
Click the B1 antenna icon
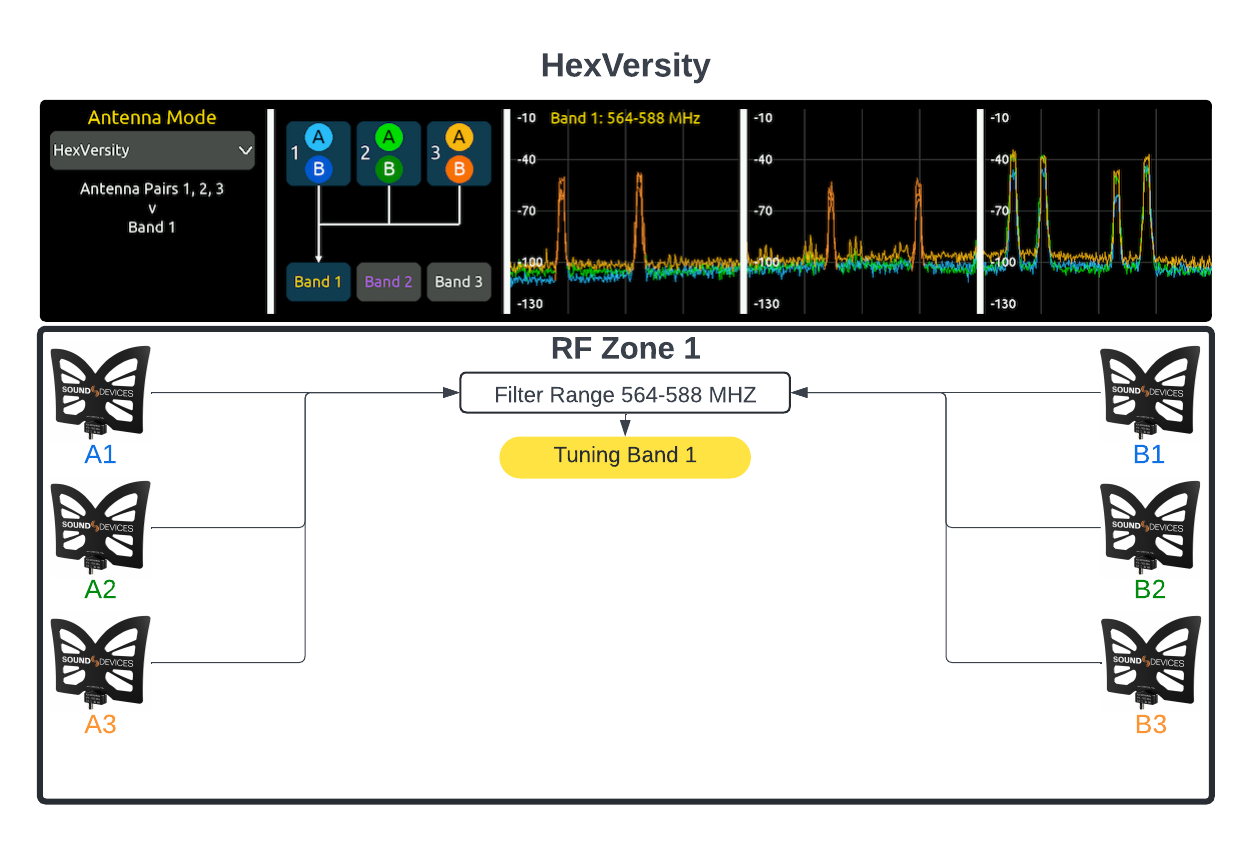tap(1150, 391)
